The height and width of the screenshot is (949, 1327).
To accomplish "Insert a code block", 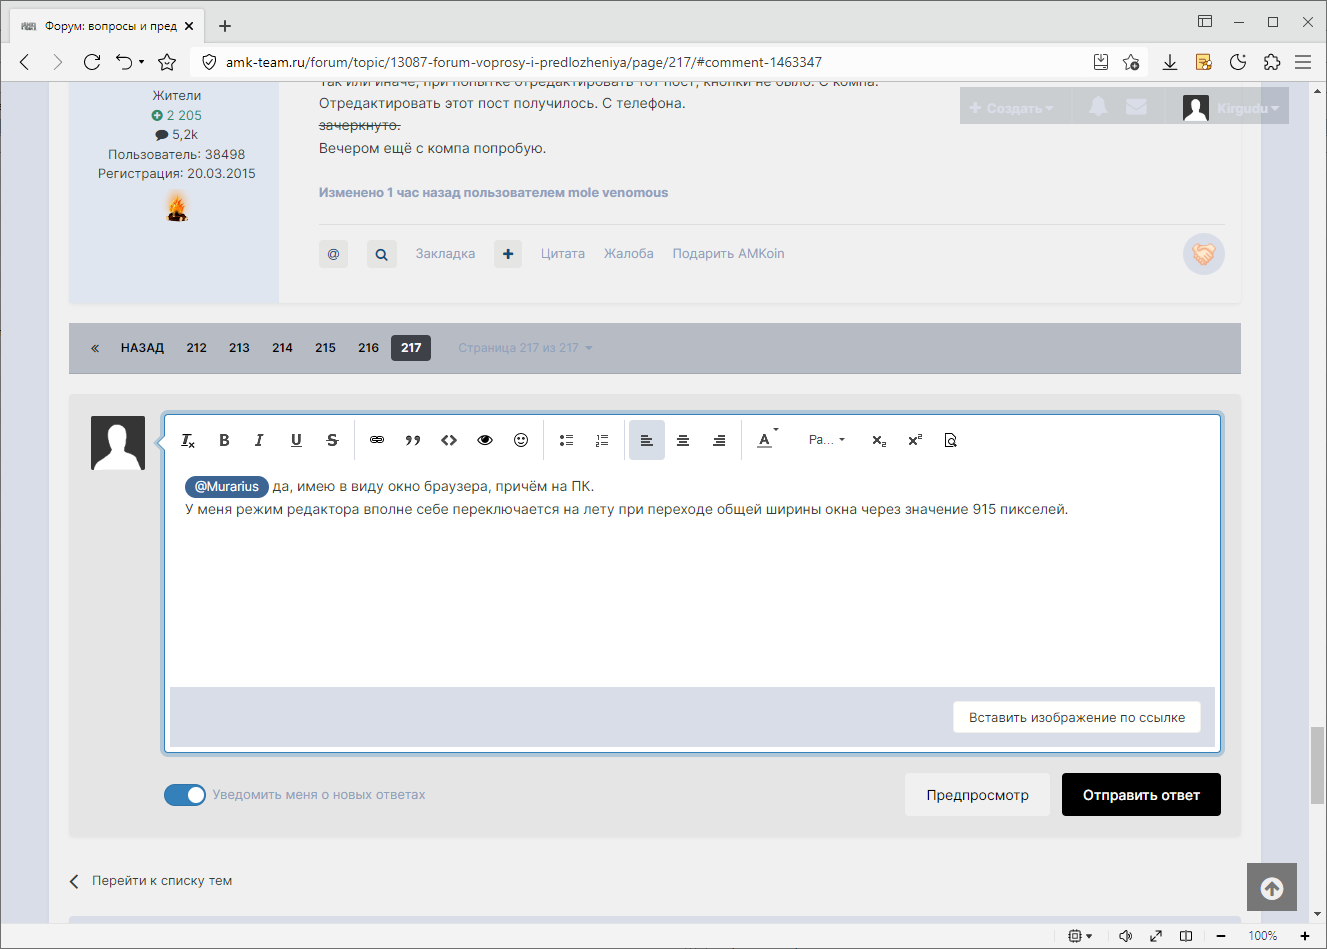I will click(x=449, y=440).
